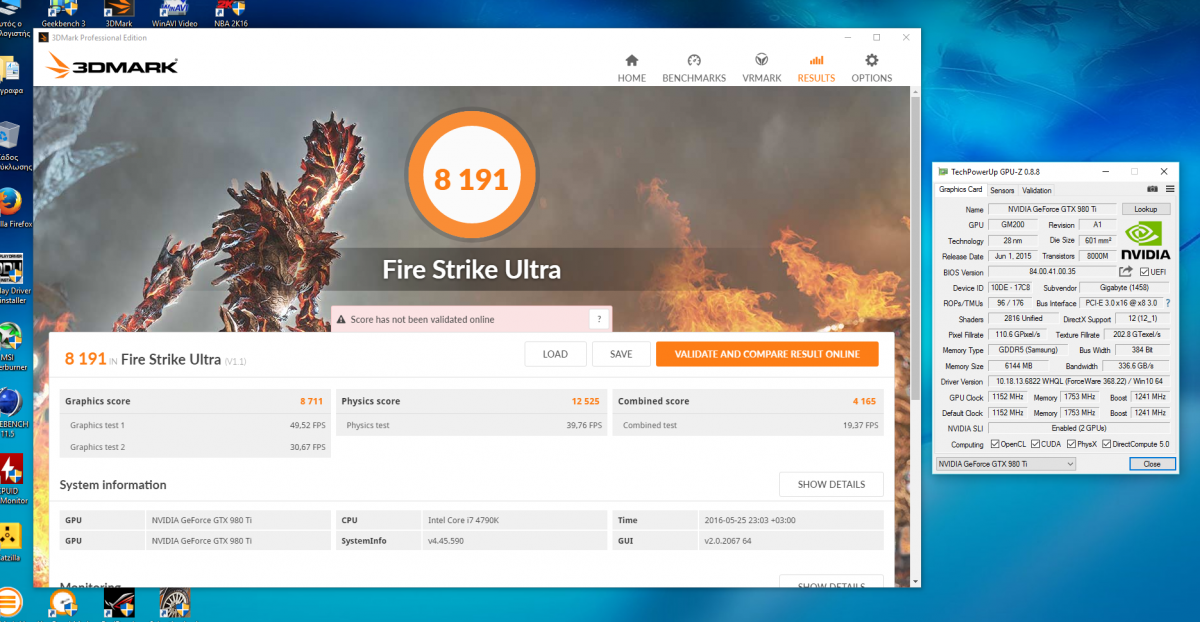
Task: Click the Combined test row
Action: pos(748,425)
